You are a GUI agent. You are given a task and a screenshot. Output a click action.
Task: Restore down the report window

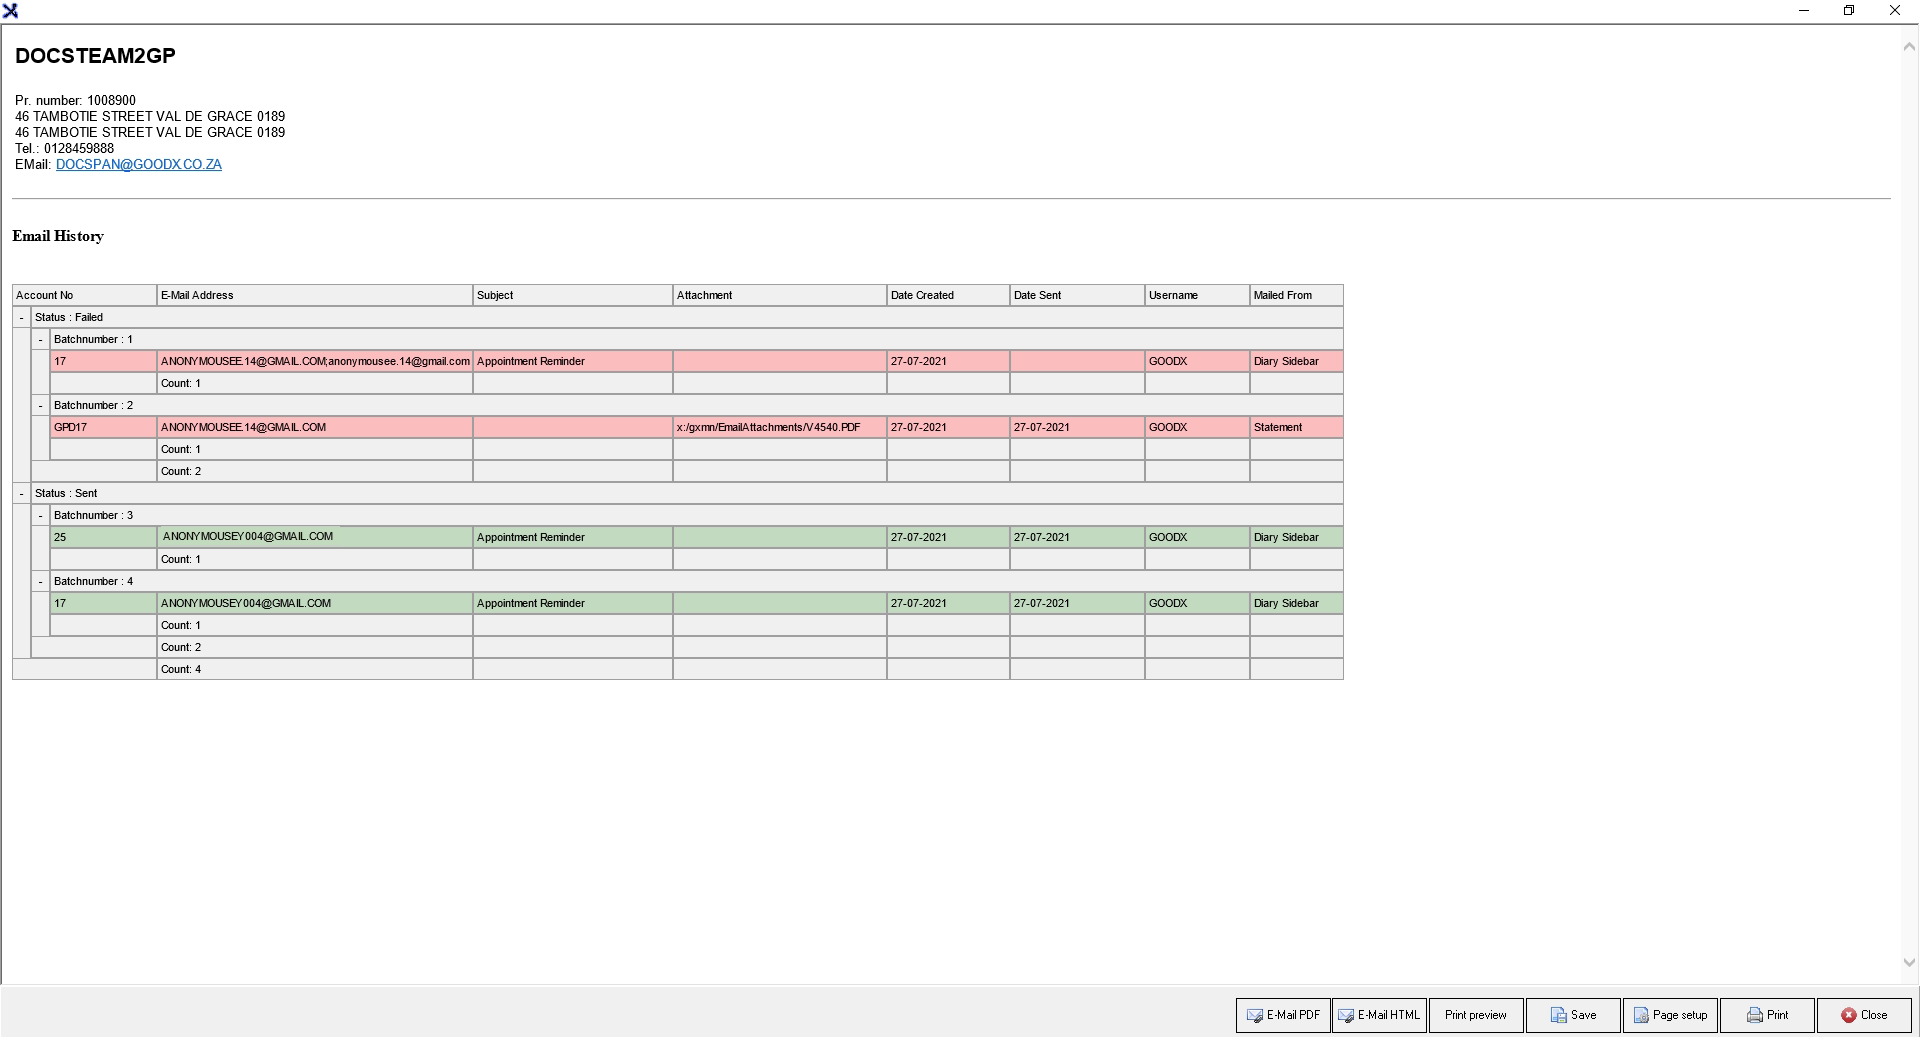(x=1849, y=11)
